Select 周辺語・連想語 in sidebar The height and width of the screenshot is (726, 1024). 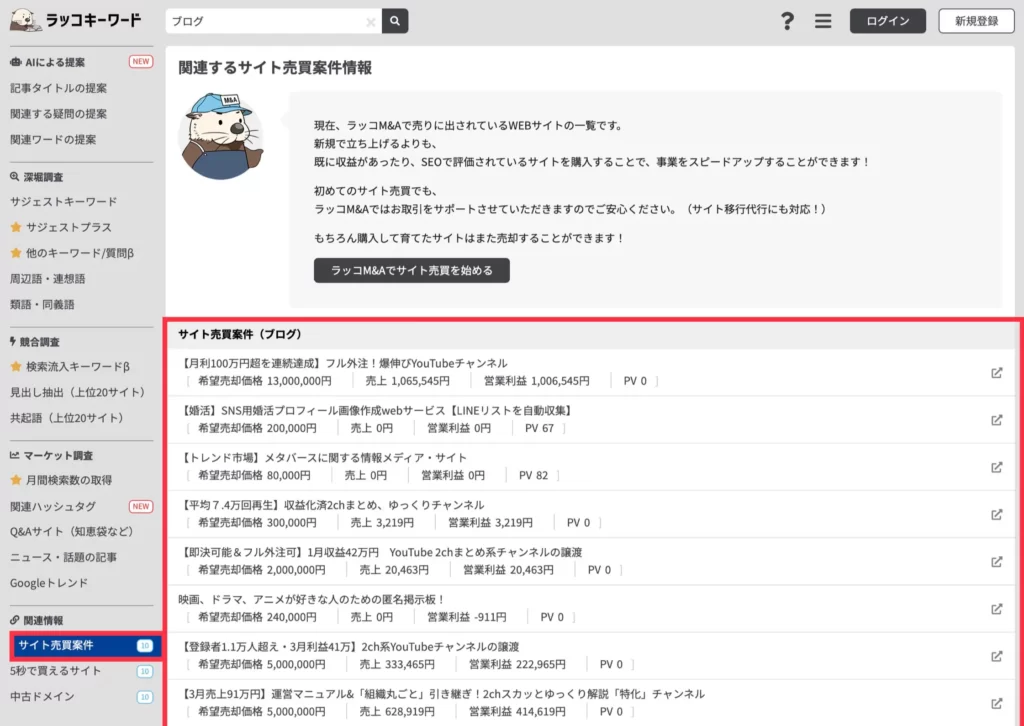[x=48, y=279]
